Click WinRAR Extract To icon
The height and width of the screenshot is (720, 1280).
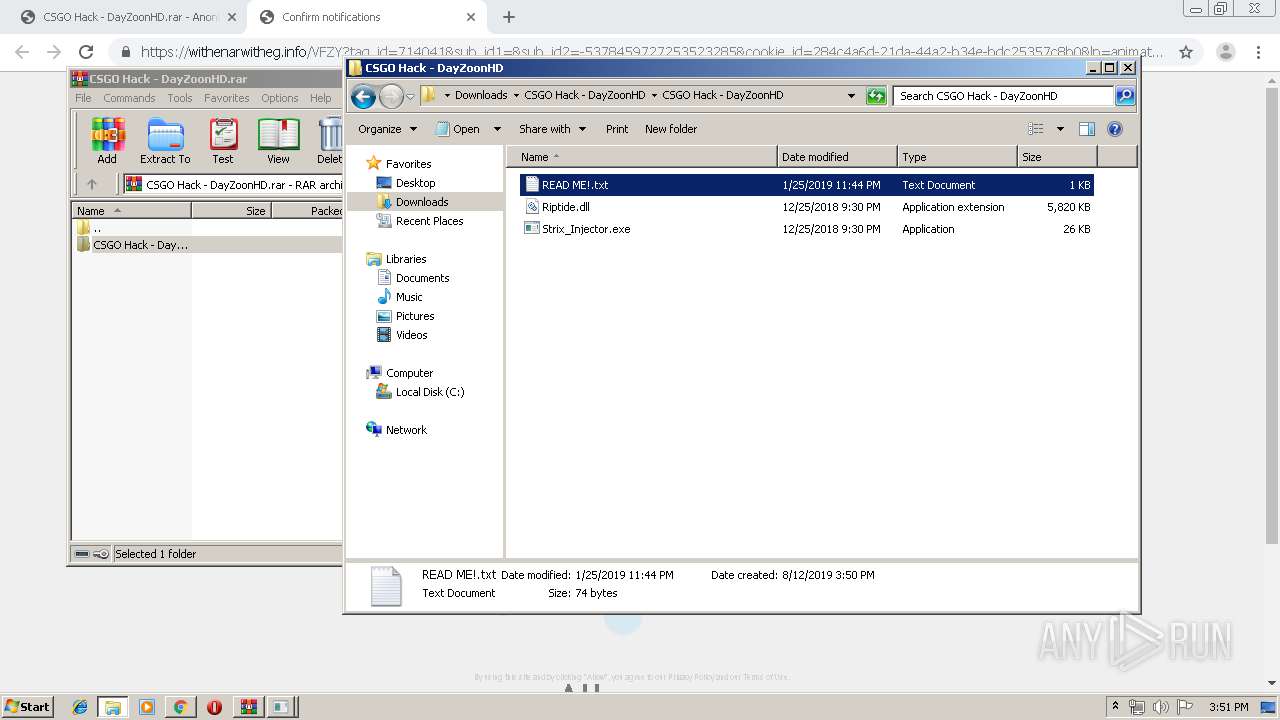click(165, 141)
